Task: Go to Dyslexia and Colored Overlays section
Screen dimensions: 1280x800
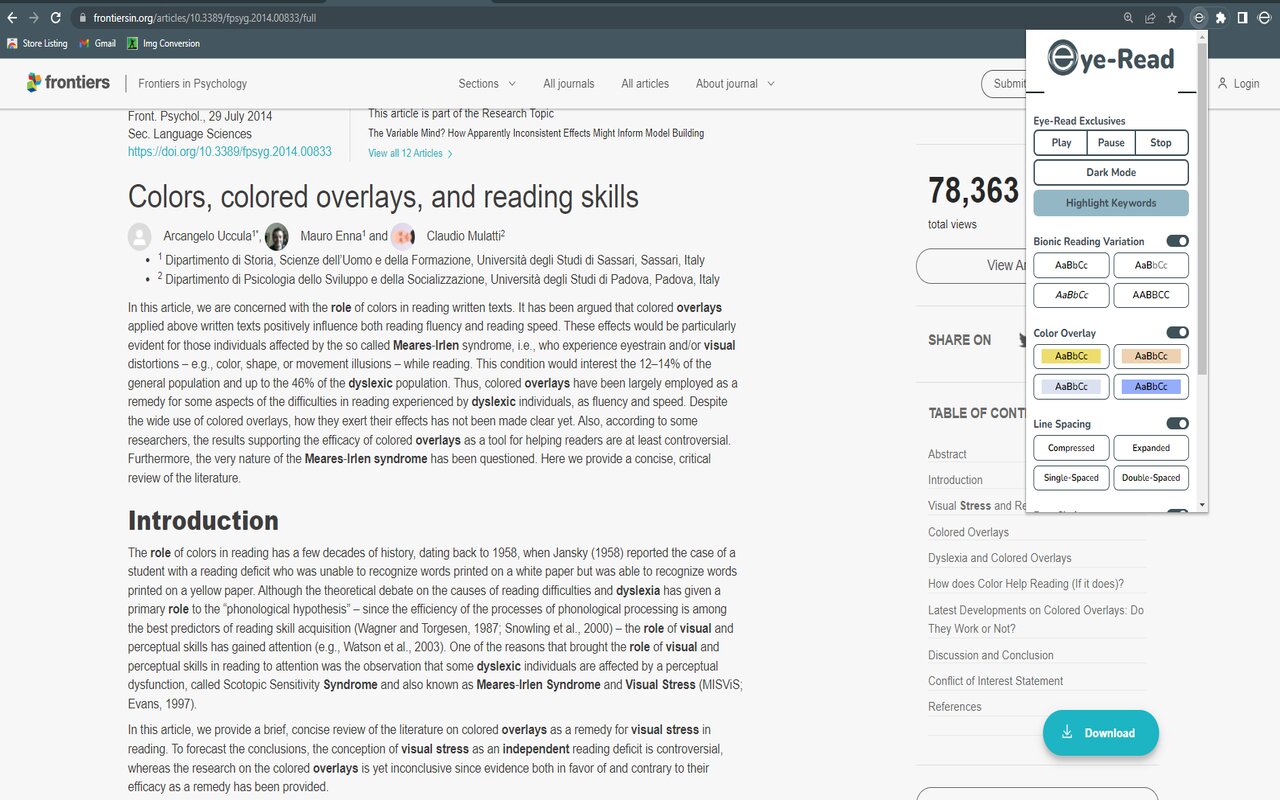Action: tap(999, 558)
